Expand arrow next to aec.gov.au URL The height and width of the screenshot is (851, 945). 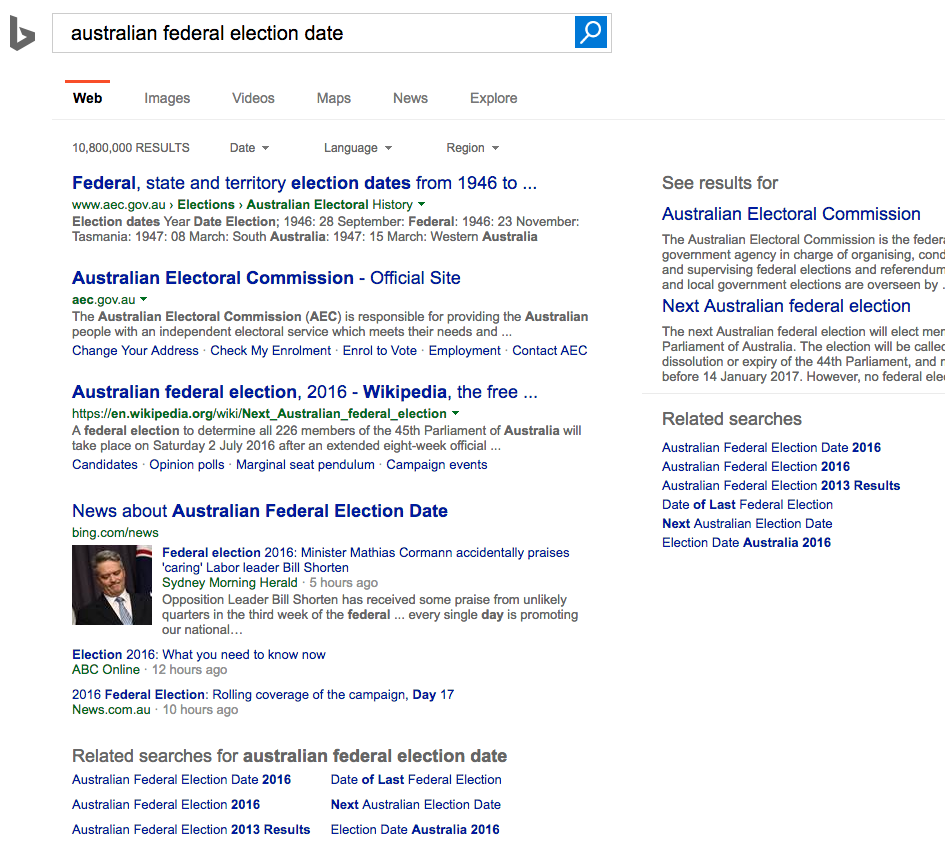click(x=144, y=300)
